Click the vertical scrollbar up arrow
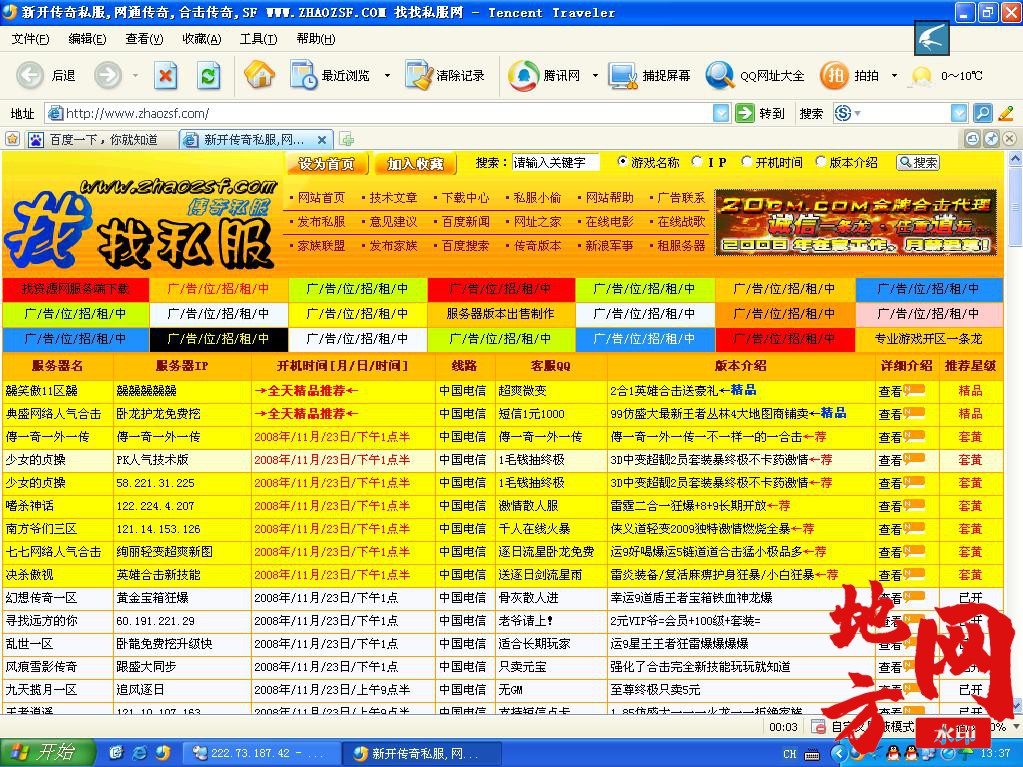 tap(1015, 158)
